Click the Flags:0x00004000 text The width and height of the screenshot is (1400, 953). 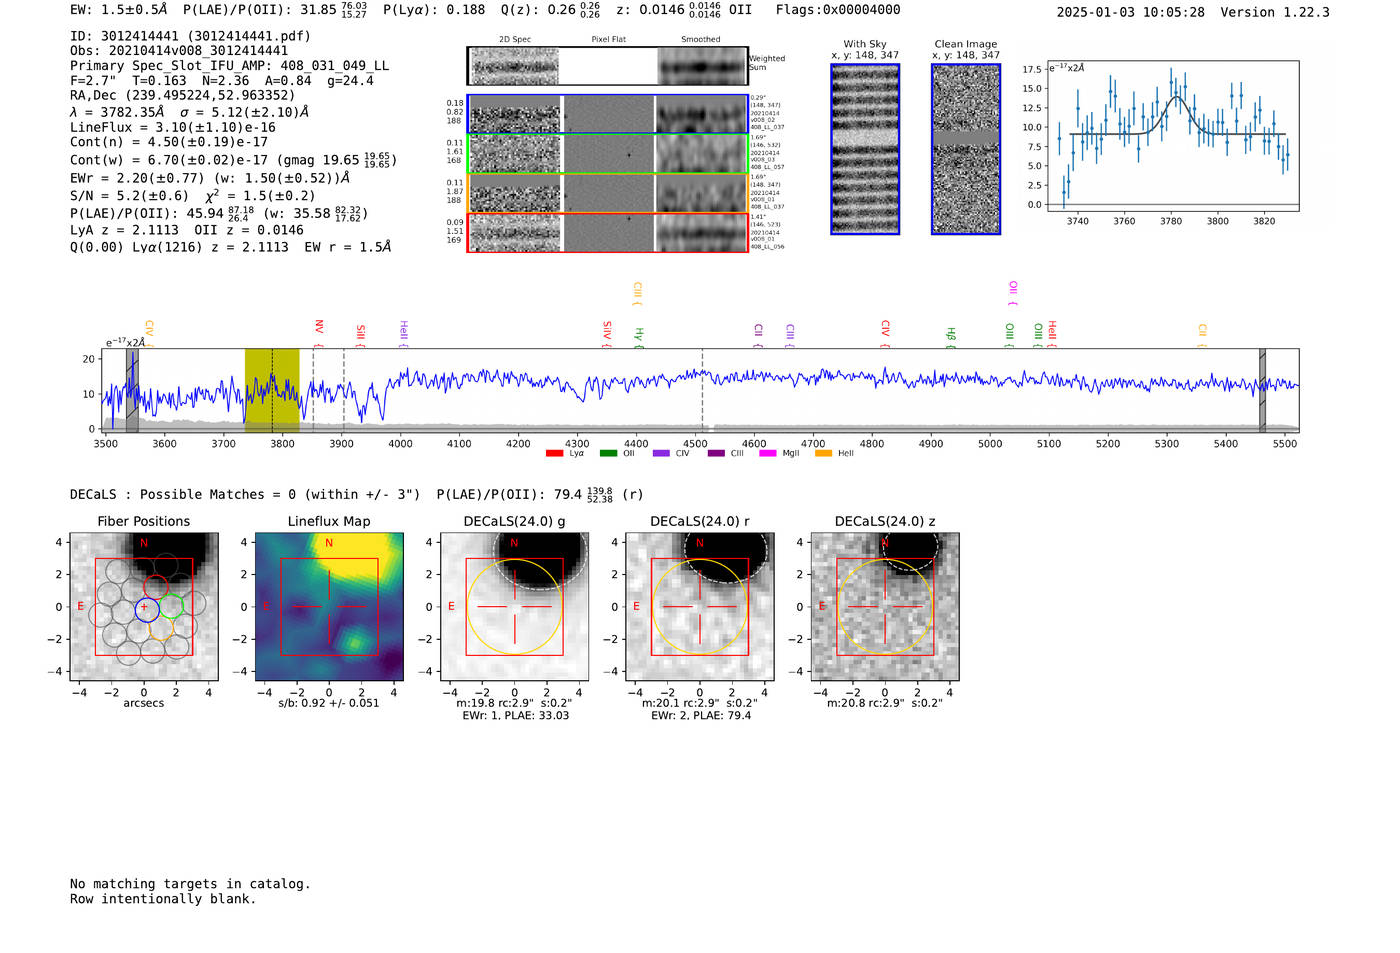[x=838, y=10]
